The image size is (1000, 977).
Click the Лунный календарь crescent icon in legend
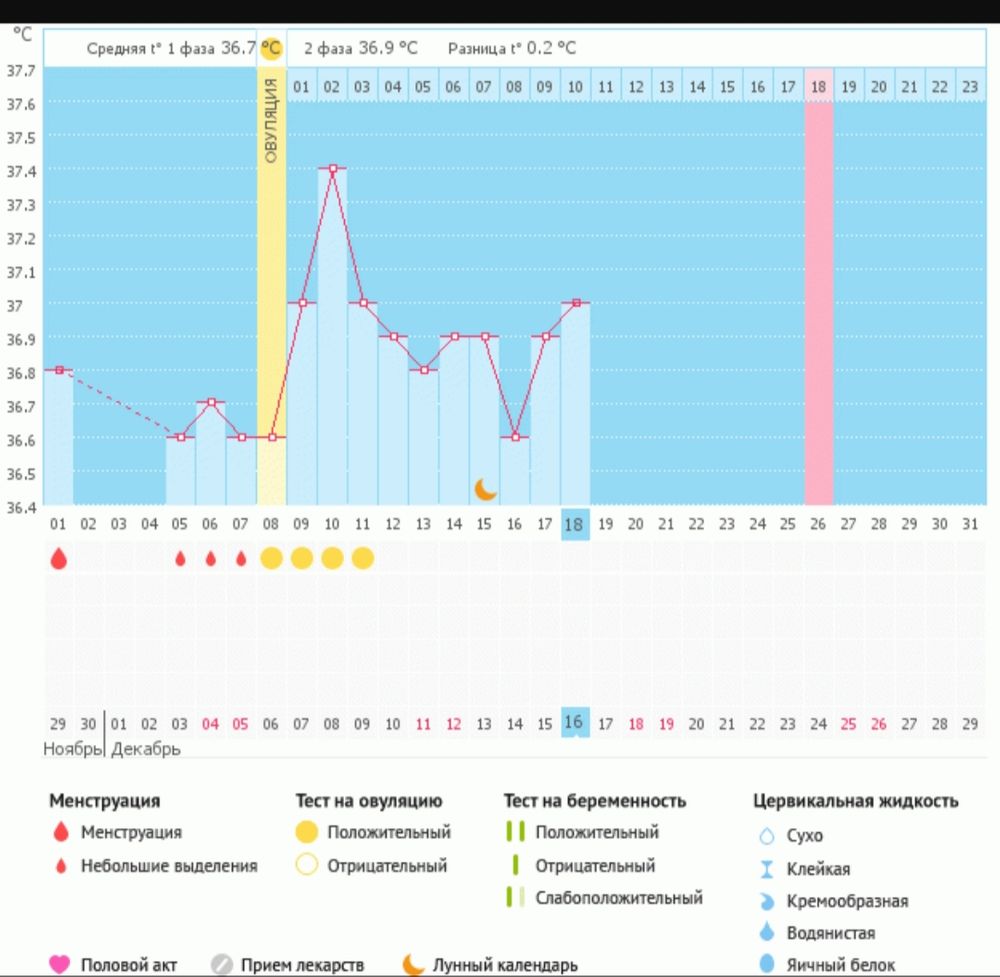click(x=412, y=964)
